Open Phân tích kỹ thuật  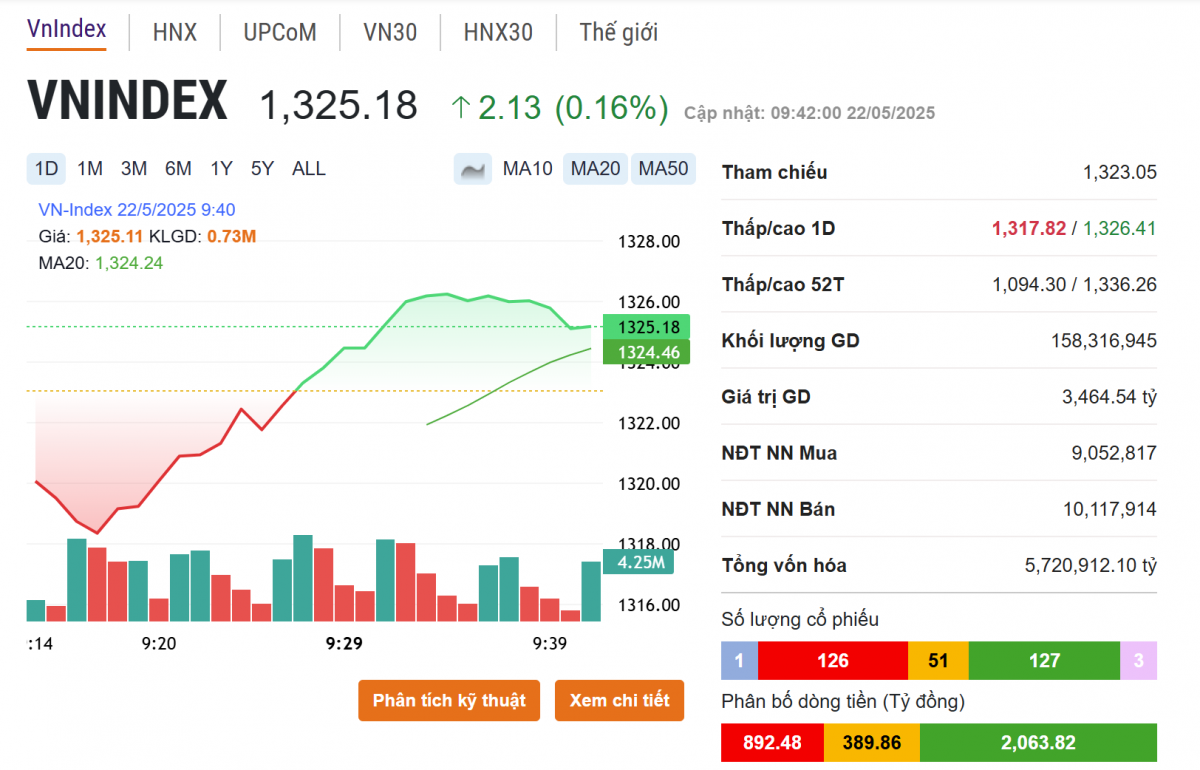point(449,700)
